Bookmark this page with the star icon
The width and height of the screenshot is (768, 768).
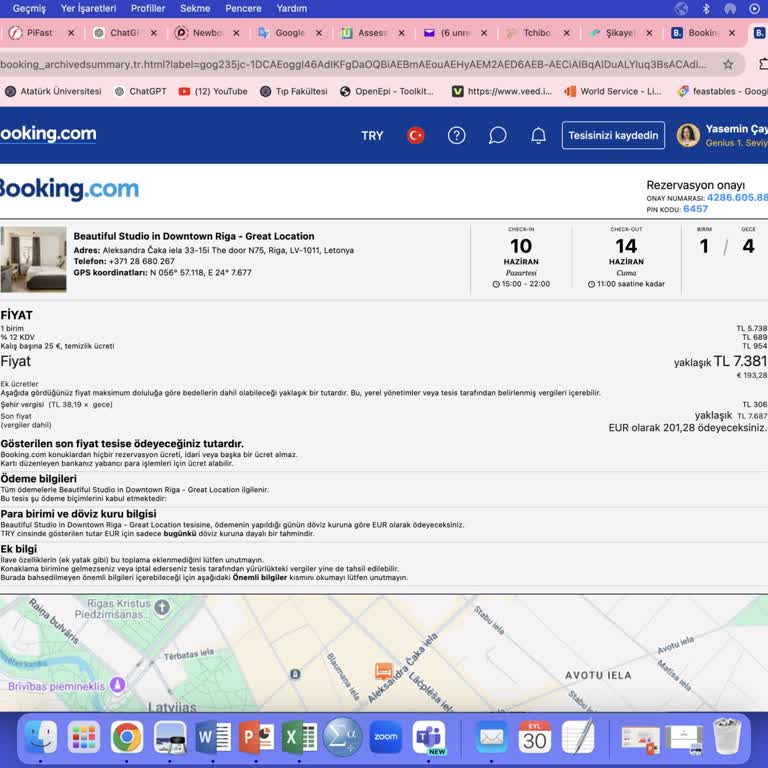tap(728, 64)
